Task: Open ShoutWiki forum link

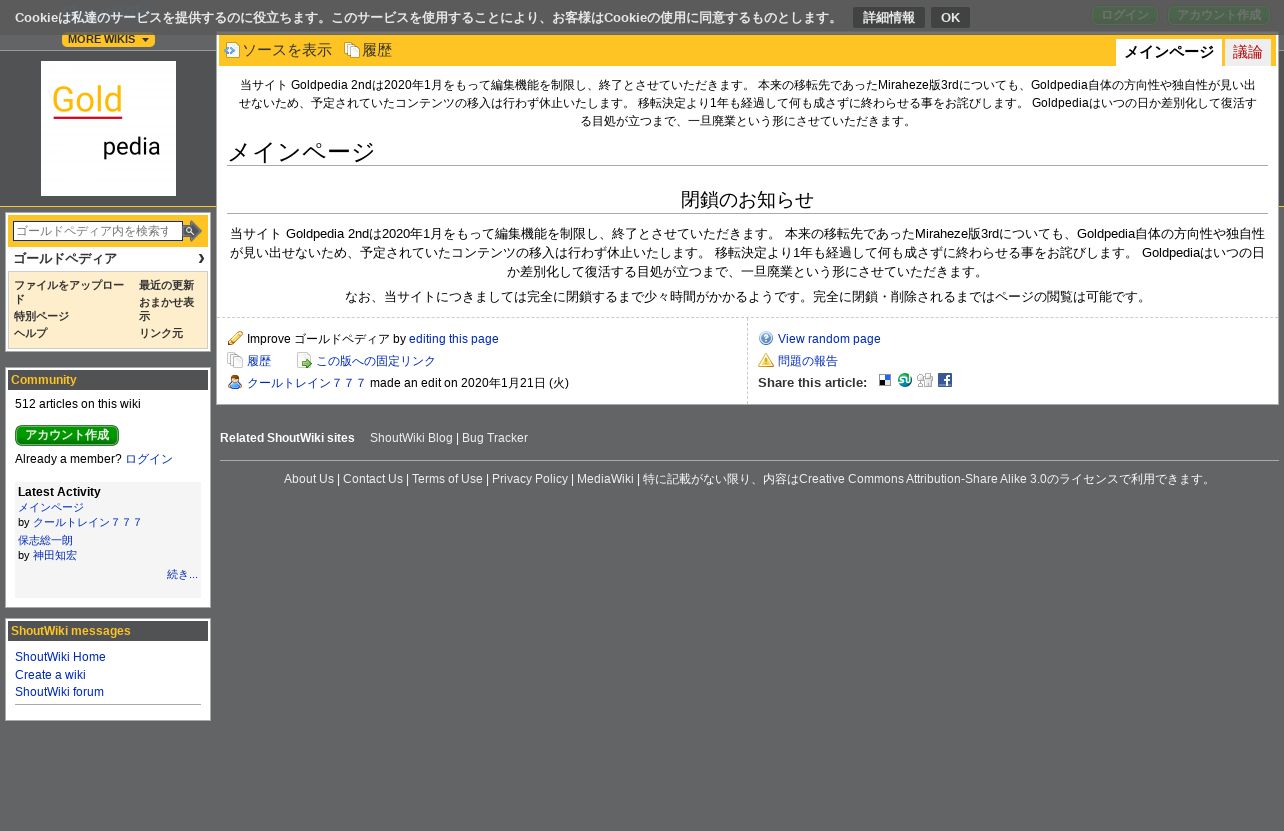Action: [x=59, y=692]
